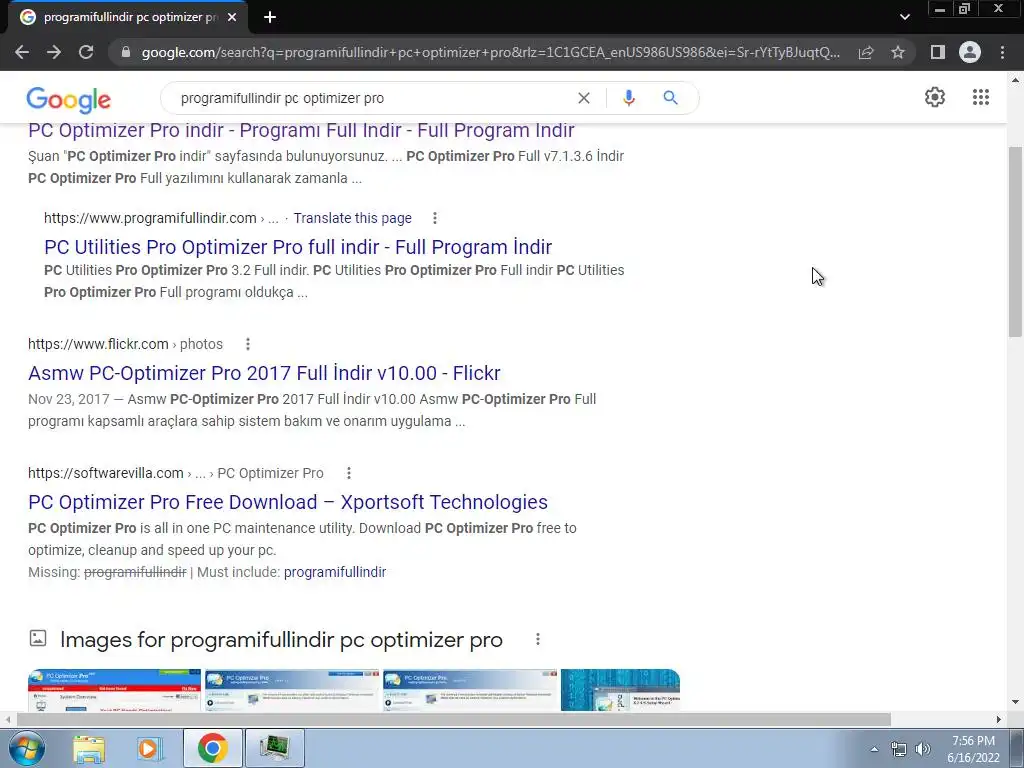Open the Windows Start menu
The image size is (1024, 768).
tap(25, 748)
